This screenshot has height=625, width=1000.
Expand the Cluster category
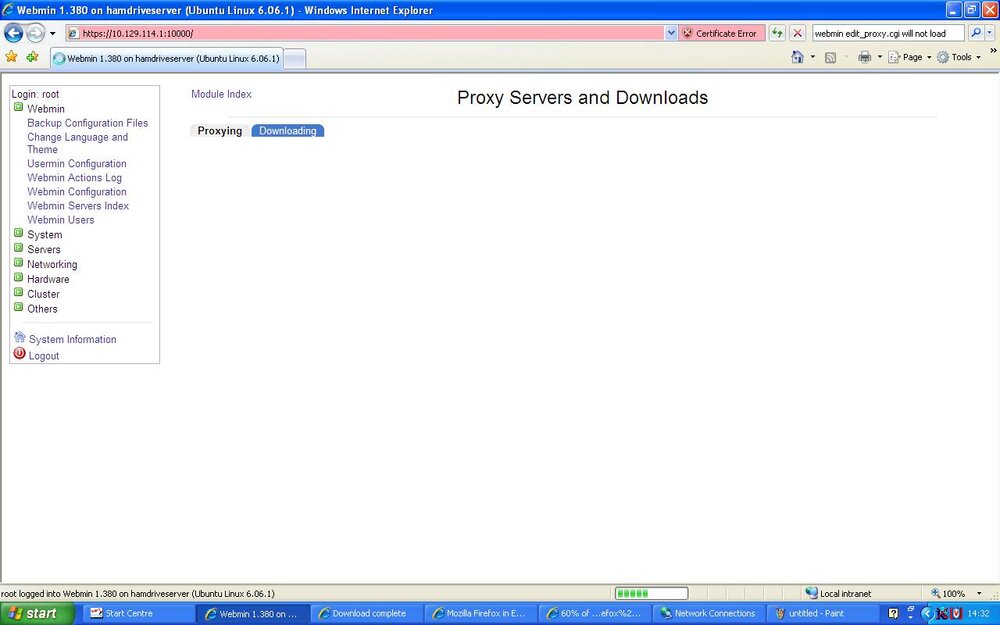coord(18,292)
